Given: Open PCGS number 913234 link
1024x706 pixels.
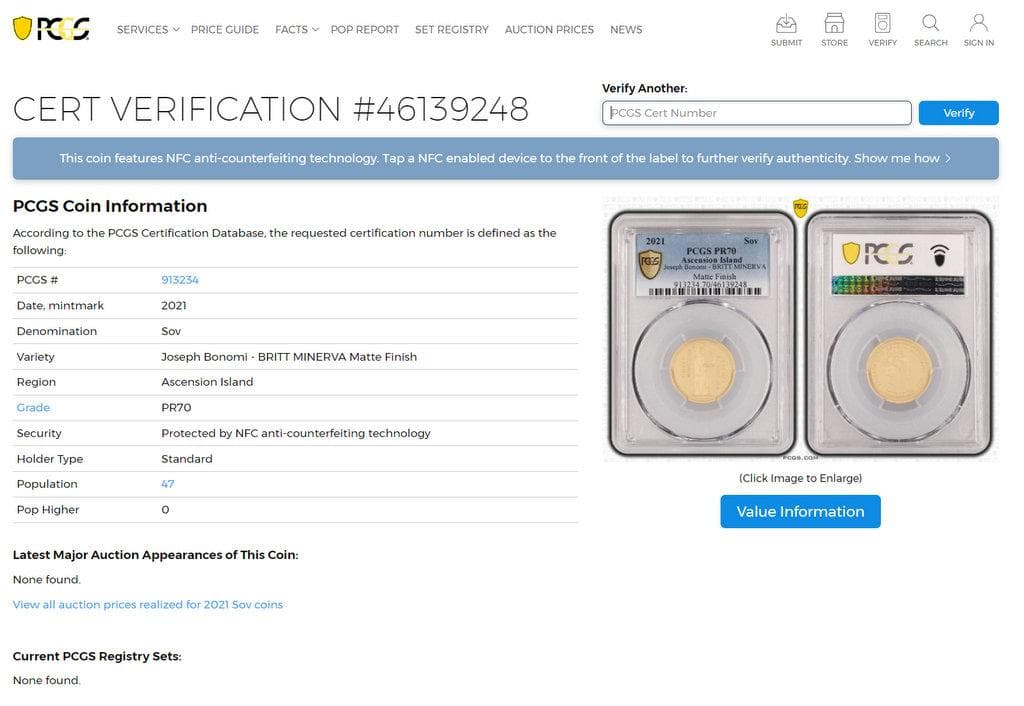Looking at the screenshot, I should tap(180, 279).
